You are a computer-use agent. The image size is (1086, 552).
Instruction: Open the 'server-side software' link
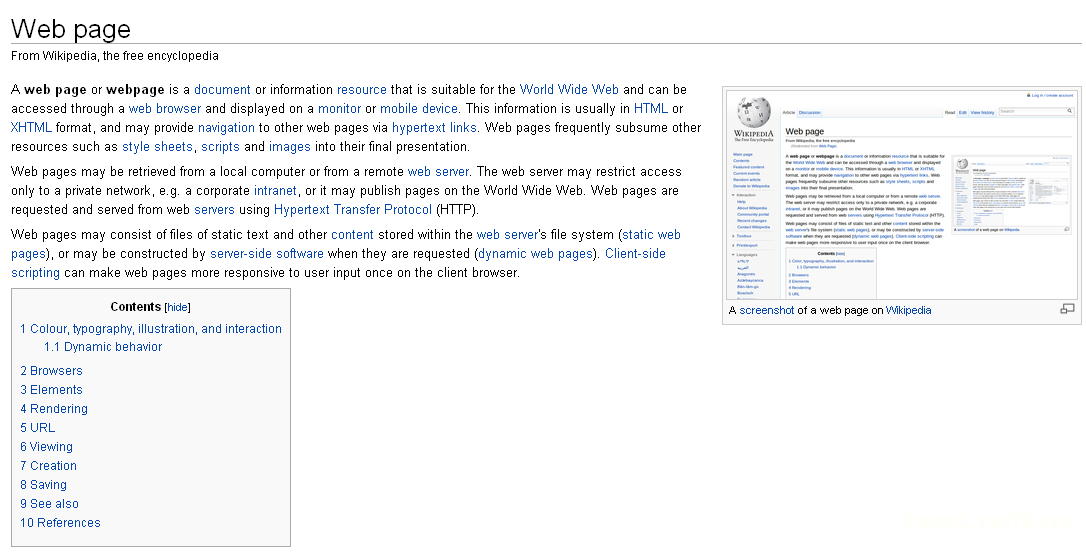(x=267, y=253)
